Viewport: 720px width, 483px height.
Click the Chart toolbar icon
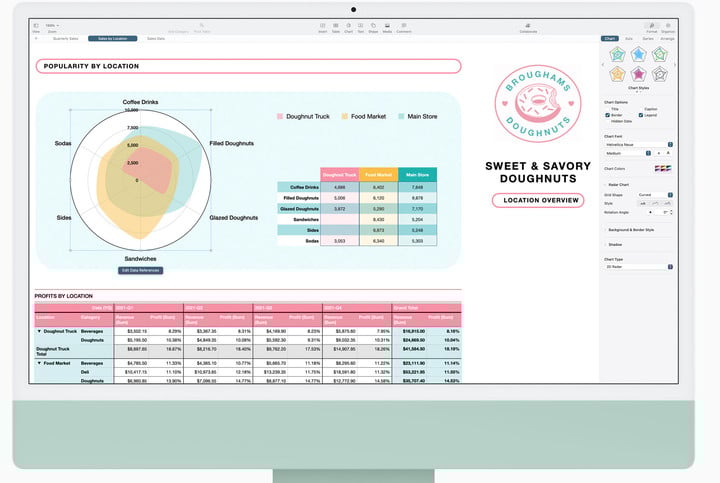348,26
